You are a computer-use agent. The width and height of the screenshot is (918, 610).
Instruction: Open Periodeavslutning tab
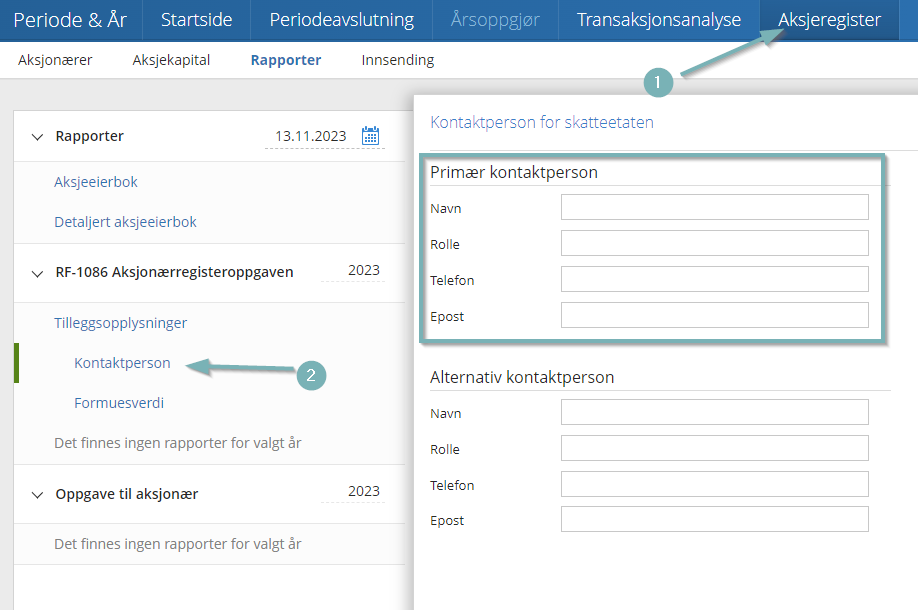coord(341,20)
